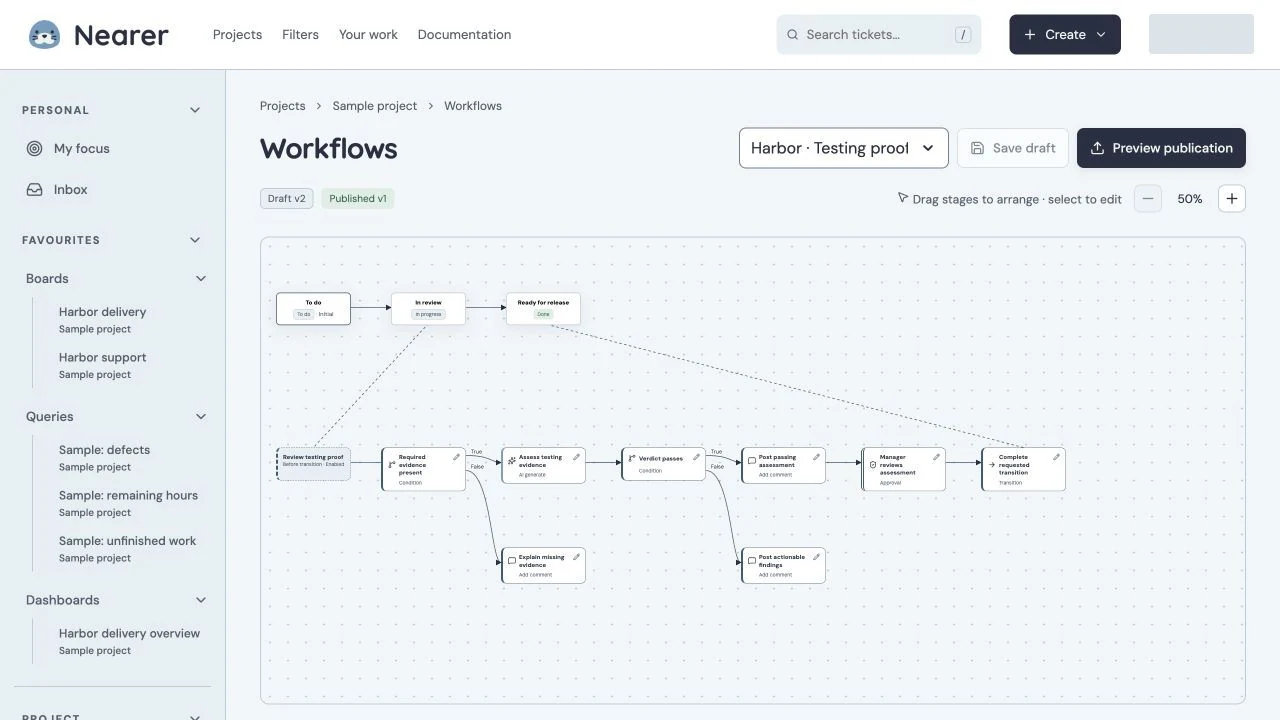Click the Save draft button

[1012, 148]
